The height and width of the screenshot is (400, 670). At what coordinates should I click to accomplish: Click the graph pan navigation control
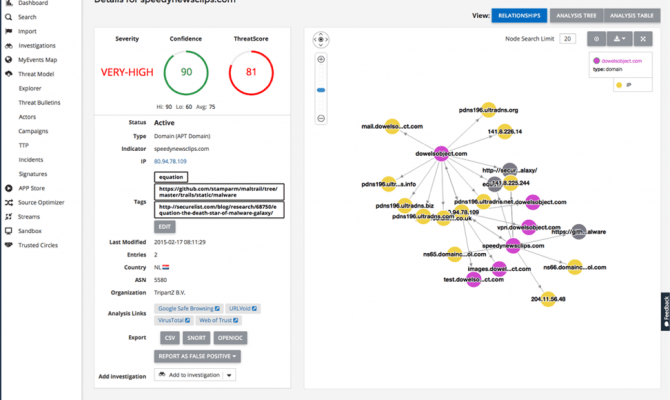point(321,40)
